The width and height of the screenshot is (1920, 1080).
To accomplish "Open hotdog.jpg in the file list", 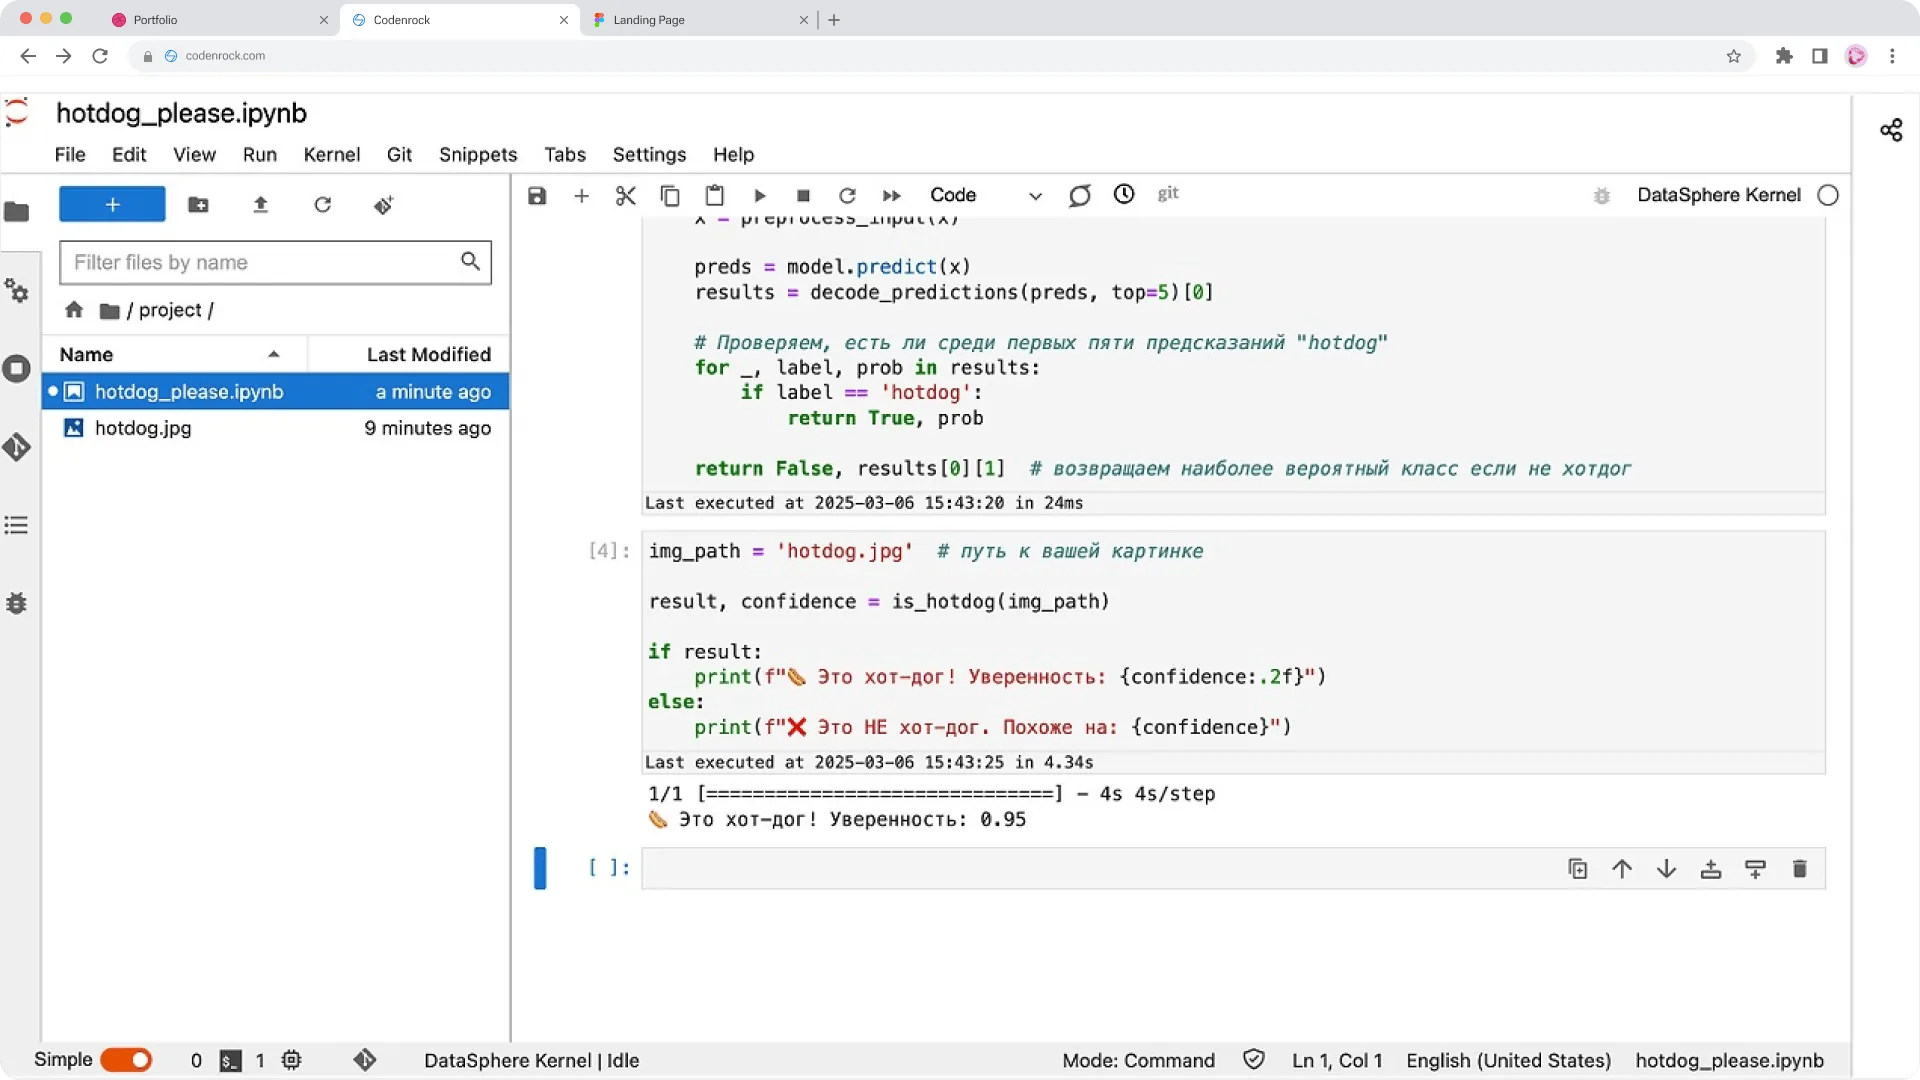I will tap(143, 428).
